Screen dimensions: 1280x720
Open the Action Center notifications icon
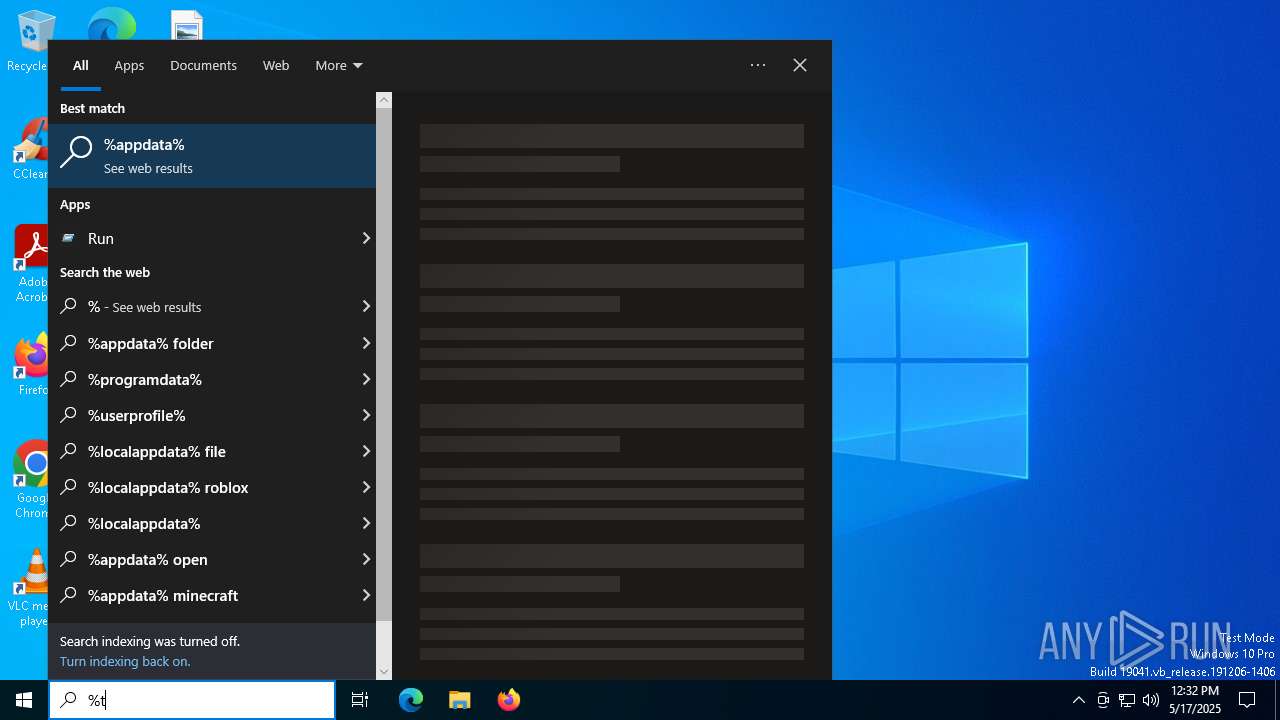point(1247,700)
